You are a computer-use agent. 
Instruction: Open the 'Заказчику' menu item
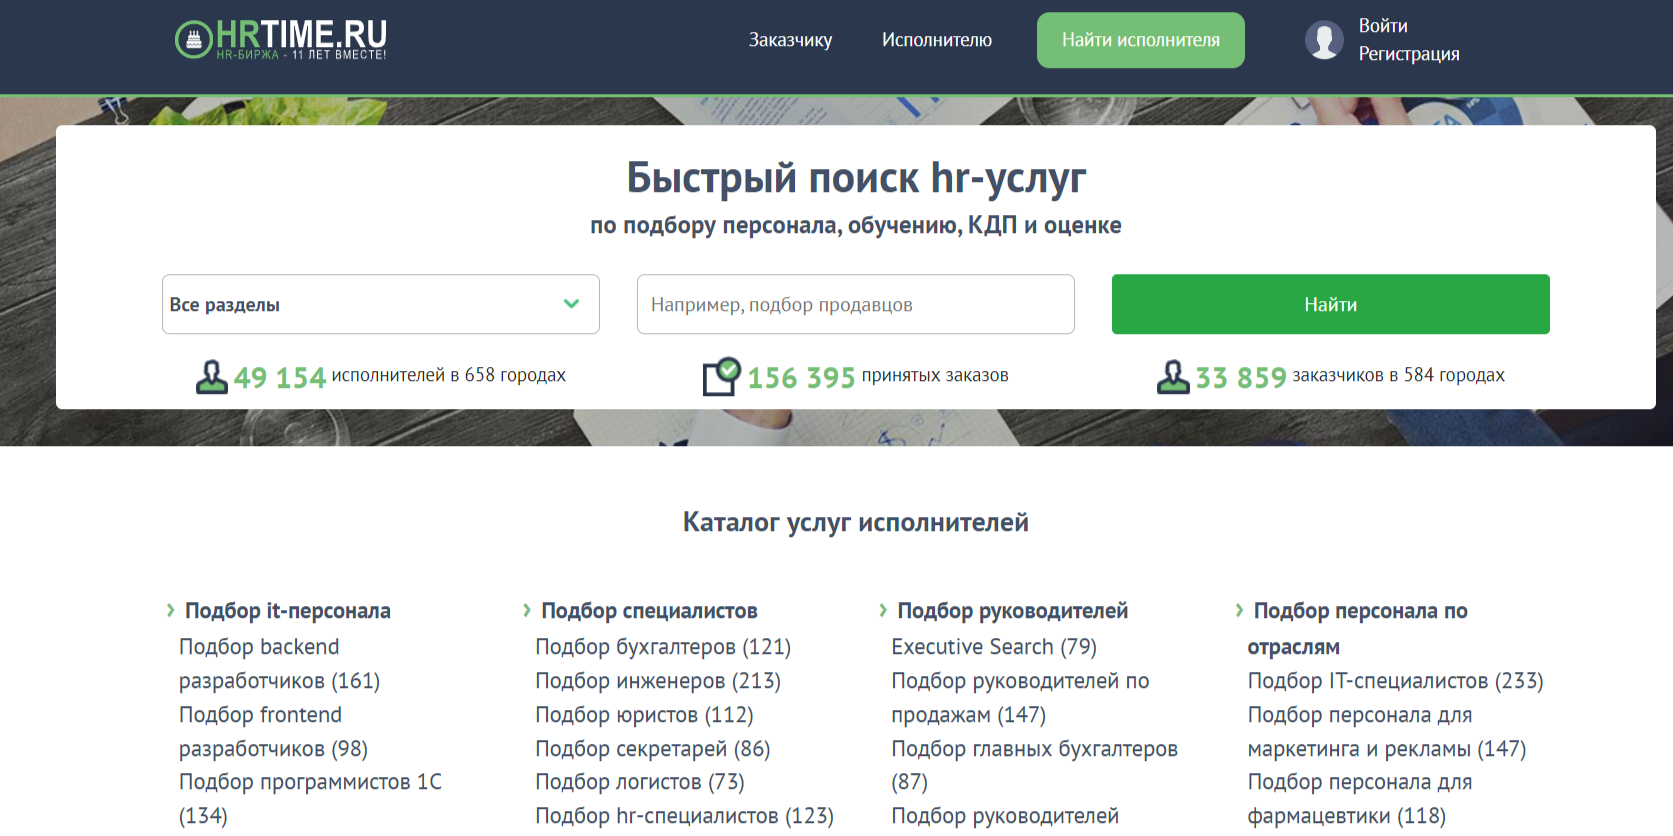point(790,40)
